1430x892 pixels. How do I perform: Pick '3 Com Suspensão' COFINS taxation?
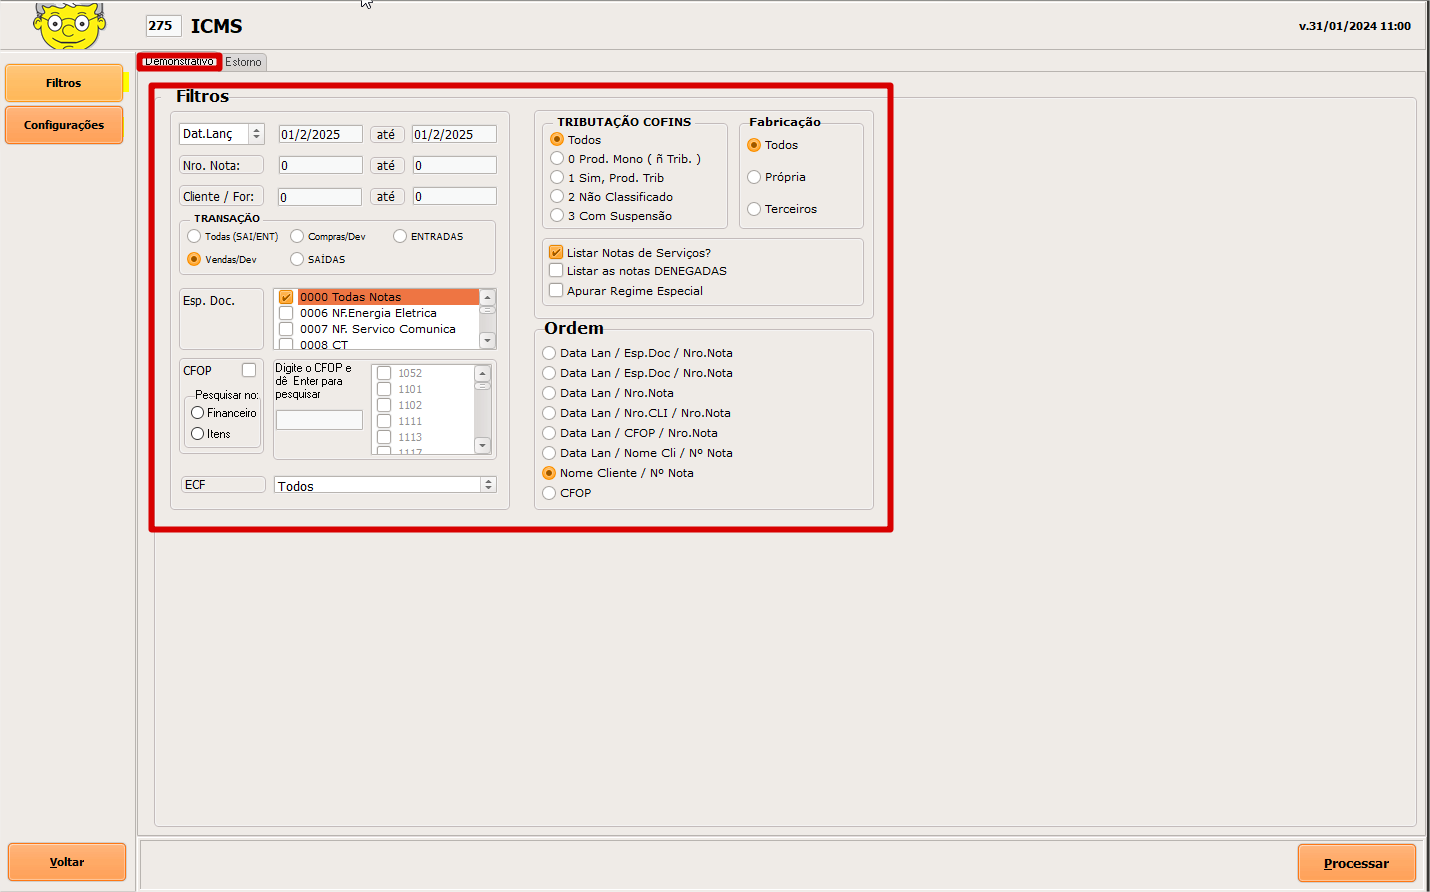[x=557, y=216]
